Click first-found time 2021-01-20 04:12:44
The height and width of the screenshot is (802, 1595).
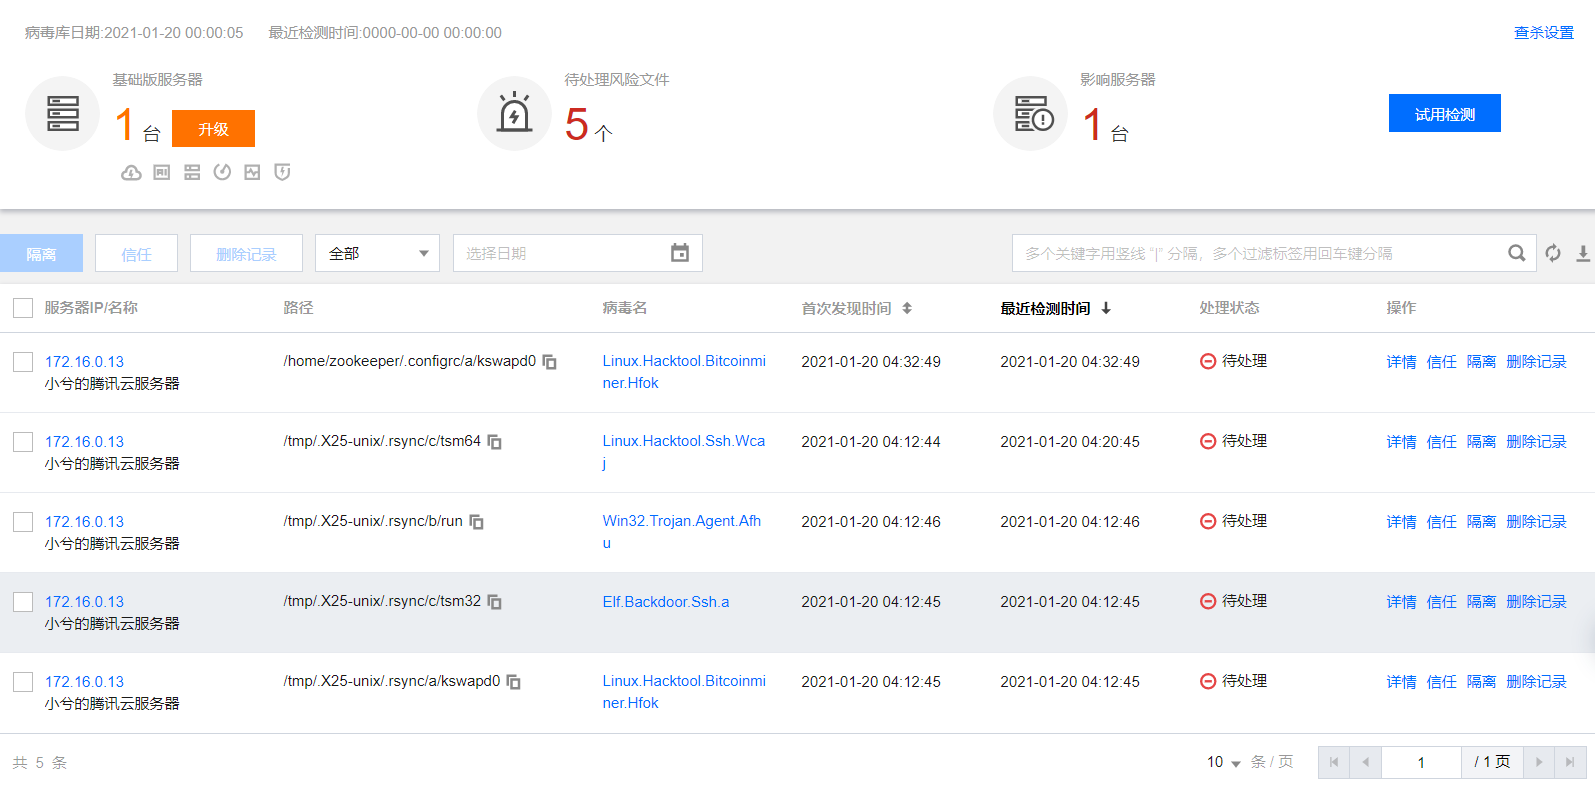pyautogui.click(x=871, y=442)
